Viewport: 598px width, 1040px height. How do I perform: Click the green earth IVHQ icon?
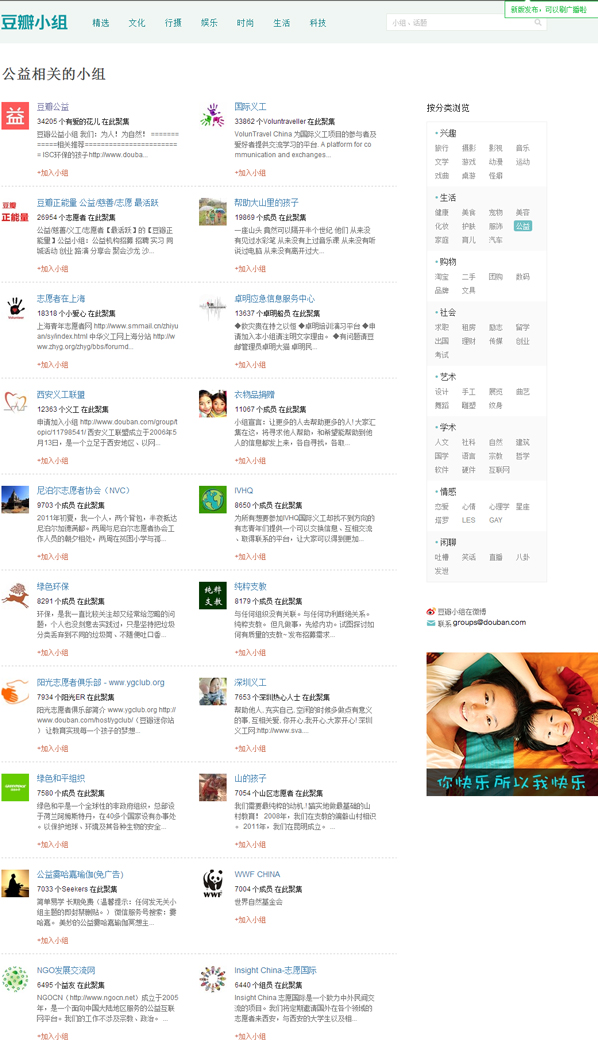point(212,499)
